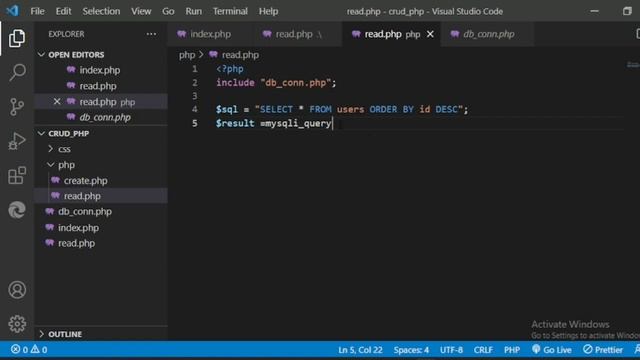Show errors count in status bar
The image size is (640, 360).
[20, 350]
